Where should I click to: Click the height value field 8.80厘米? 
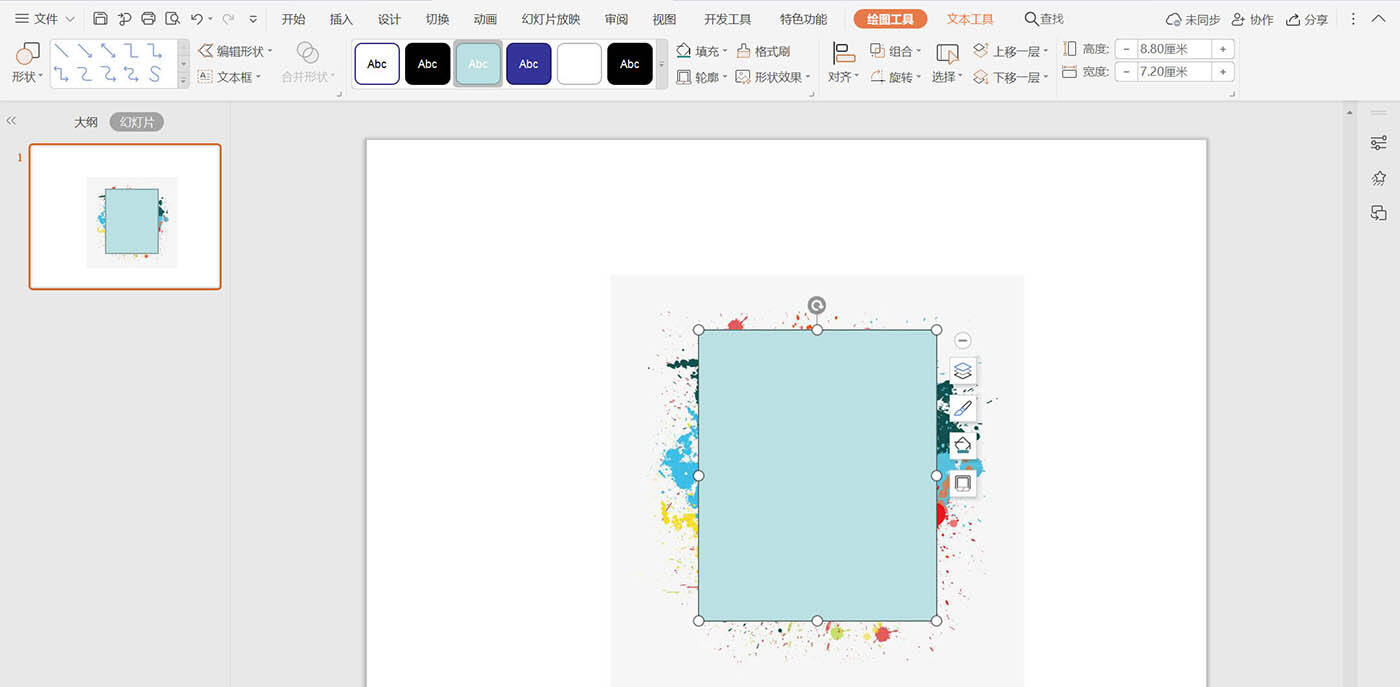point(1173,49)
